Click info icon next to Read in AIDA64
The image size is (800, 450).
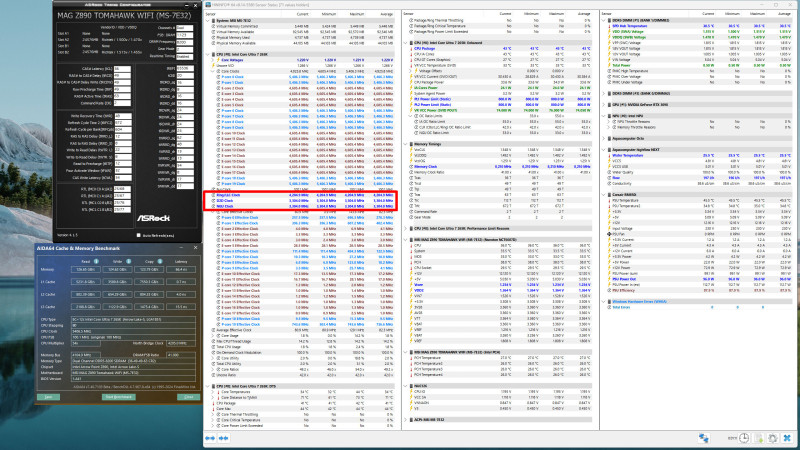pos(96,261)
